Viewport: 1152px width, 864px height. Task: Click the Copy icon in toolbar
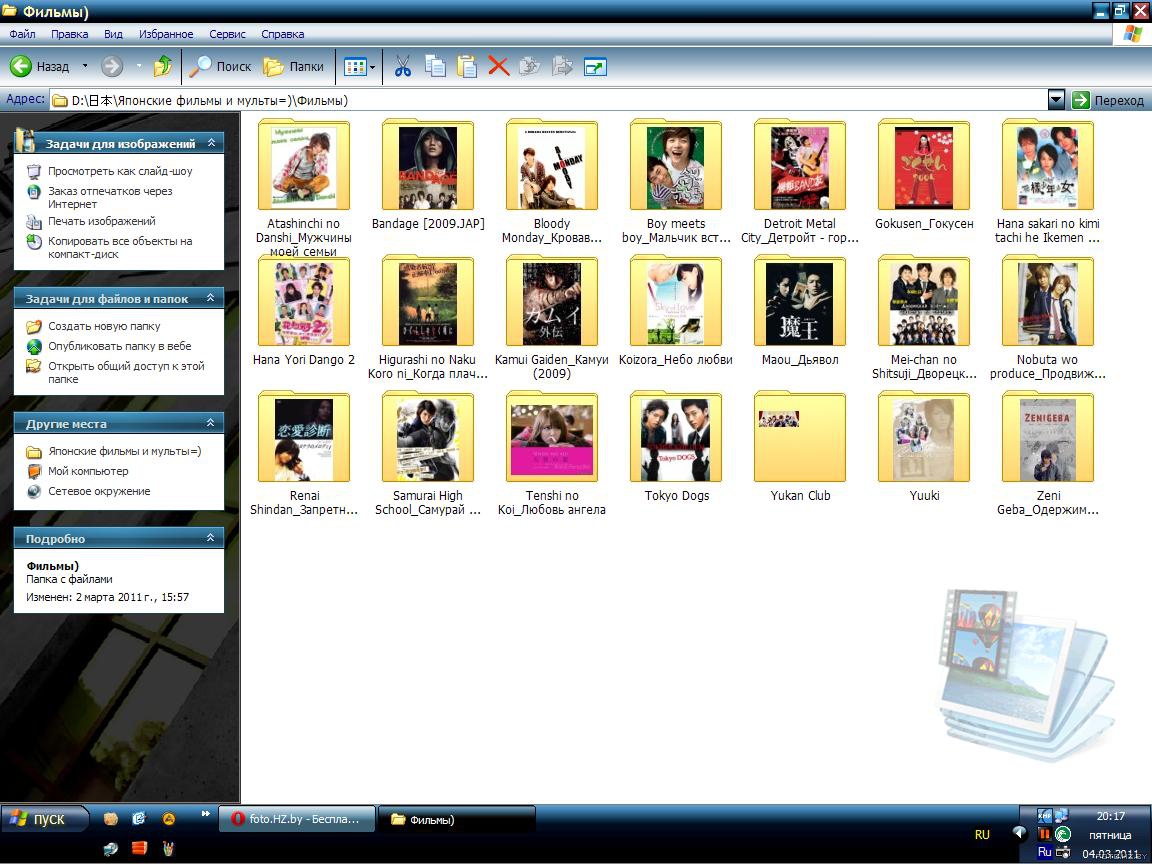pyautogui.click(x=435, y=67)
